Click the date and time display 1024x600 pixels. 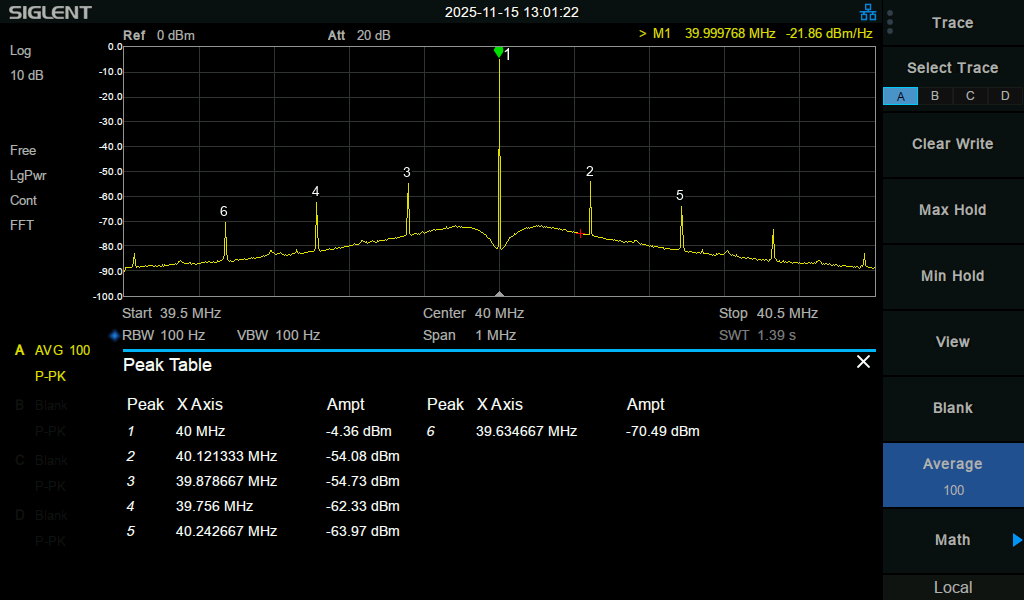pos(511,12)
